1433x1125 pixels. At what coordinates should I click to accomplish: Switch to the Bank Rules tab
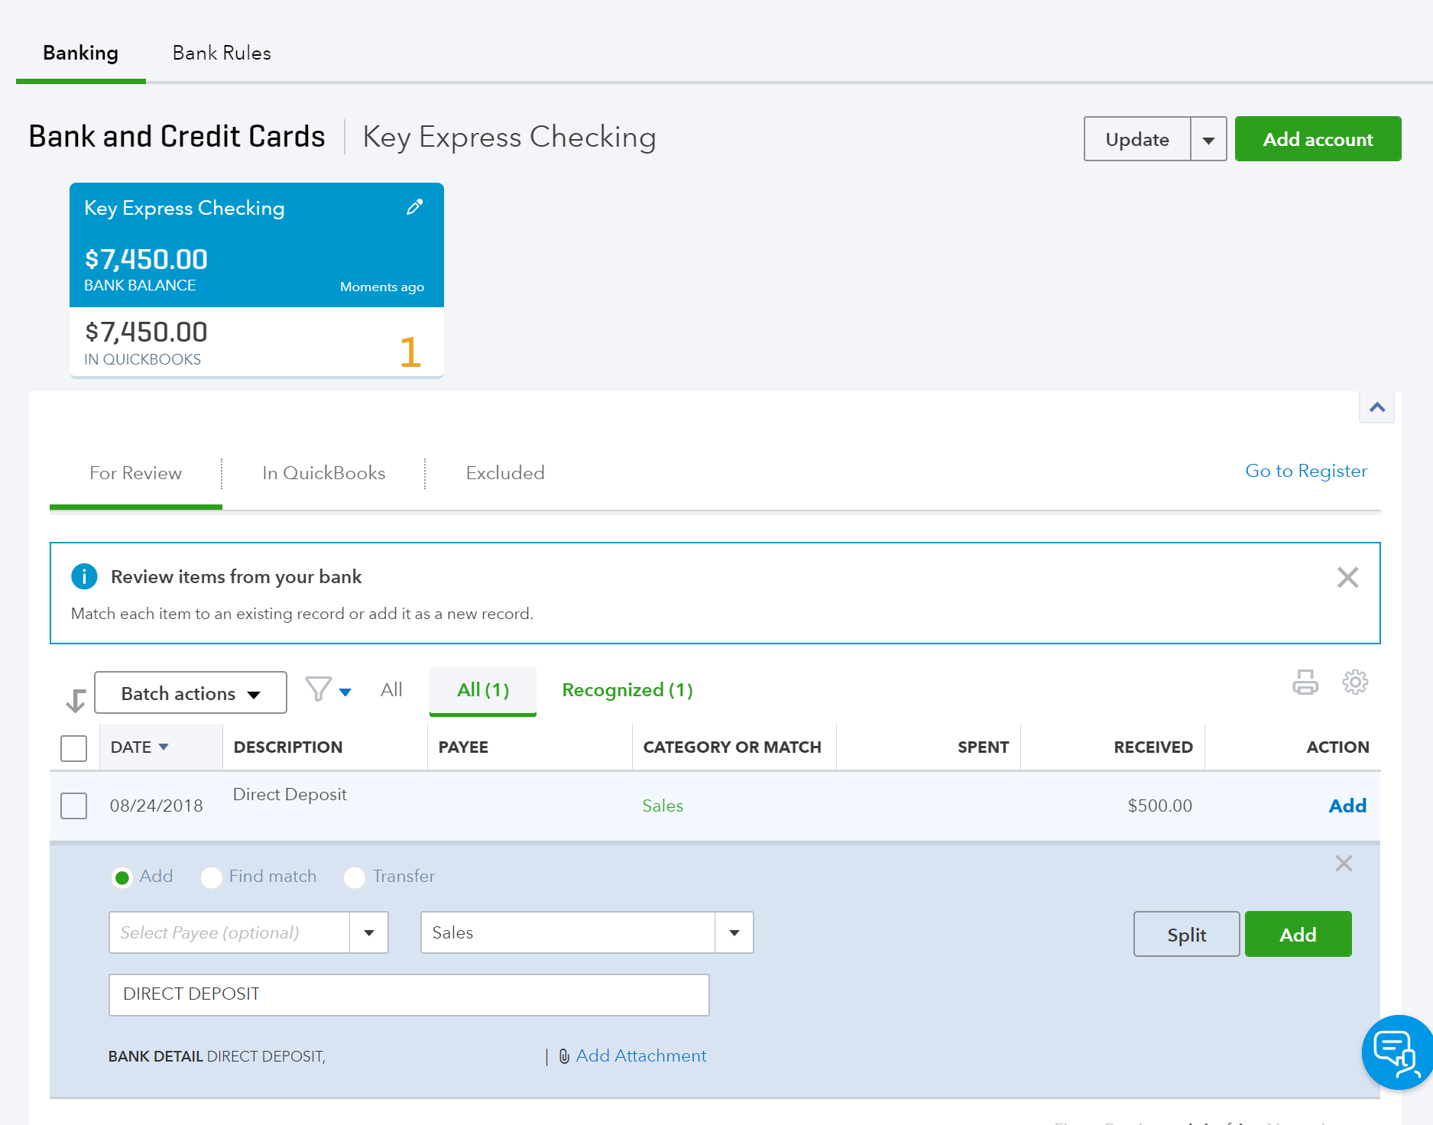(x=222, y=53)
